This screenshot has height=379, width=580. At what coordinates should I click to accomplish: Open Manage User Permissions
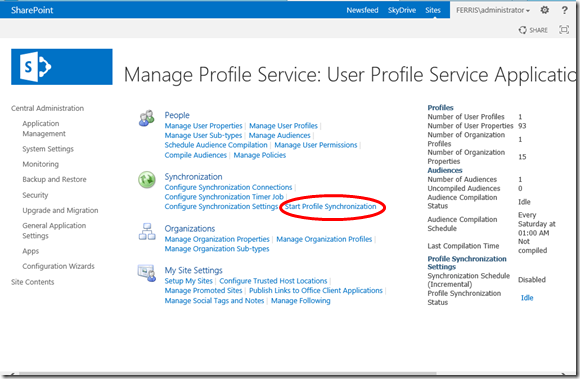click(x=316, y=145)
